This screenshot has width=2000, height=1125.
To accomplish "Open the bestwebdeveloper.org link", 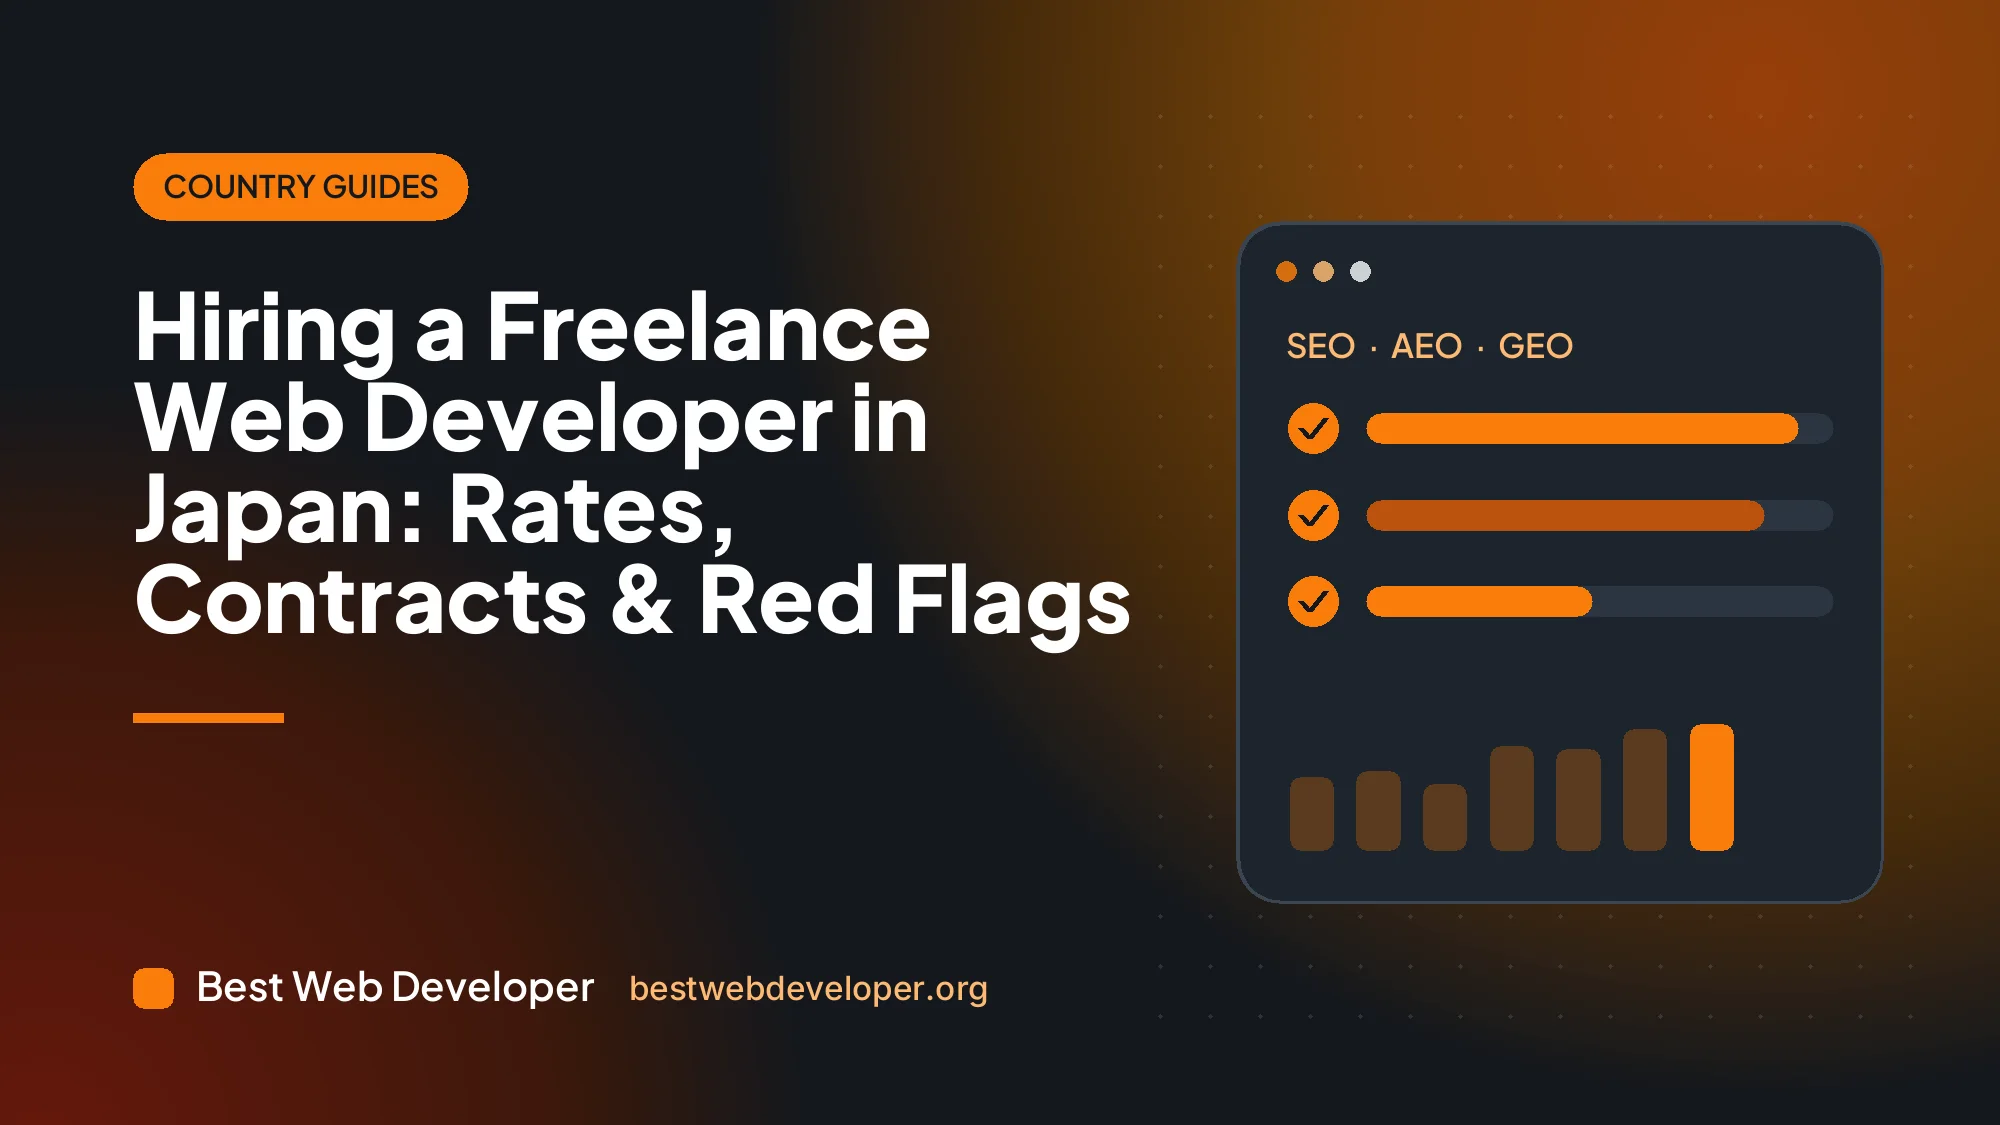I will [x=808, y=988].
